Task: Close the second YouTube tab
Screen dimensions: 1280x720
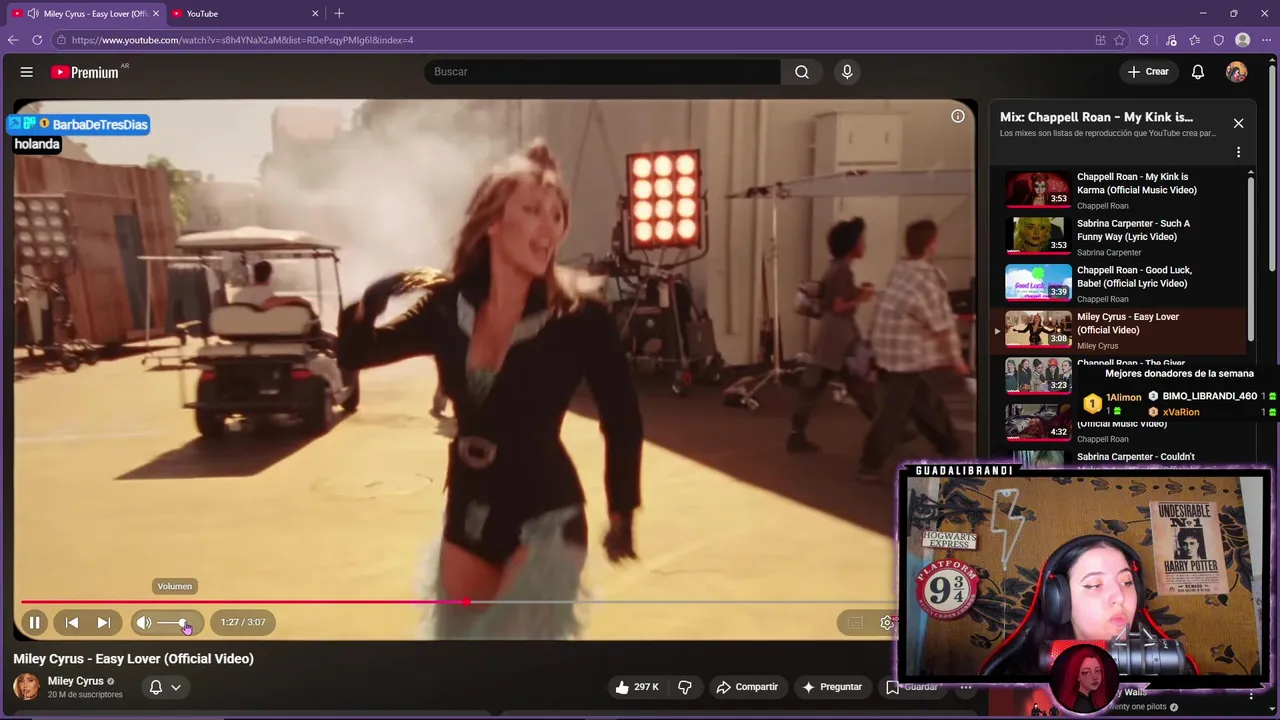Action: pyautogui.click(x=316, y=13)
